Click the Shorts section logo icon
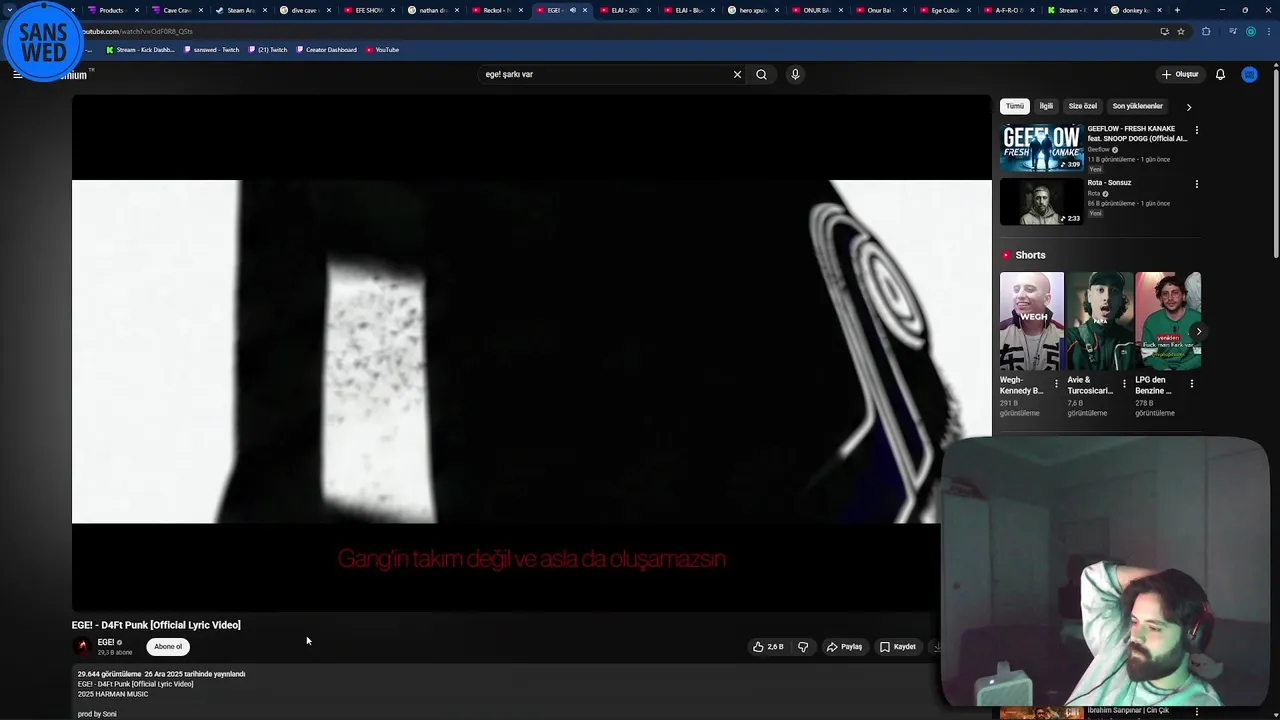 (x=1006, y=255)
